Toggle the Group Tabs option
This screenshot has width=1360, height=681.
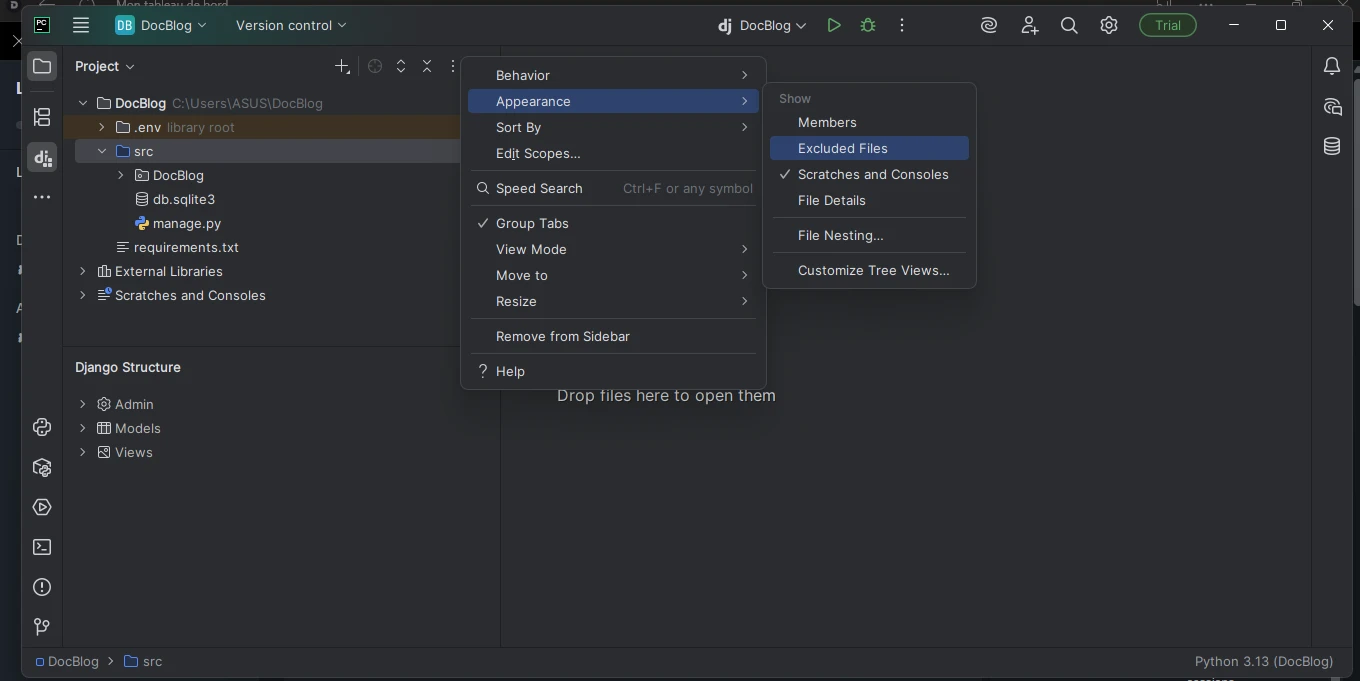[x=532, y=223]
